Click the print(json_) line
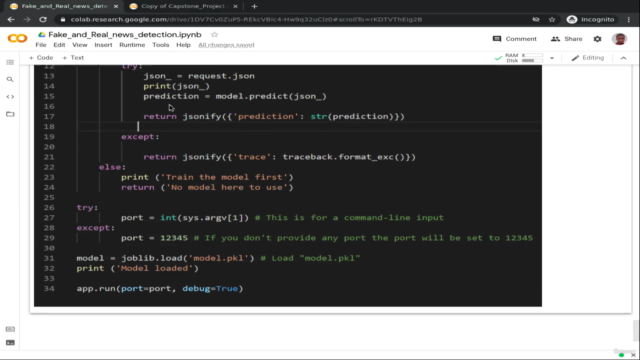Screen dimensions: 640x360 (x=176, y=86)
